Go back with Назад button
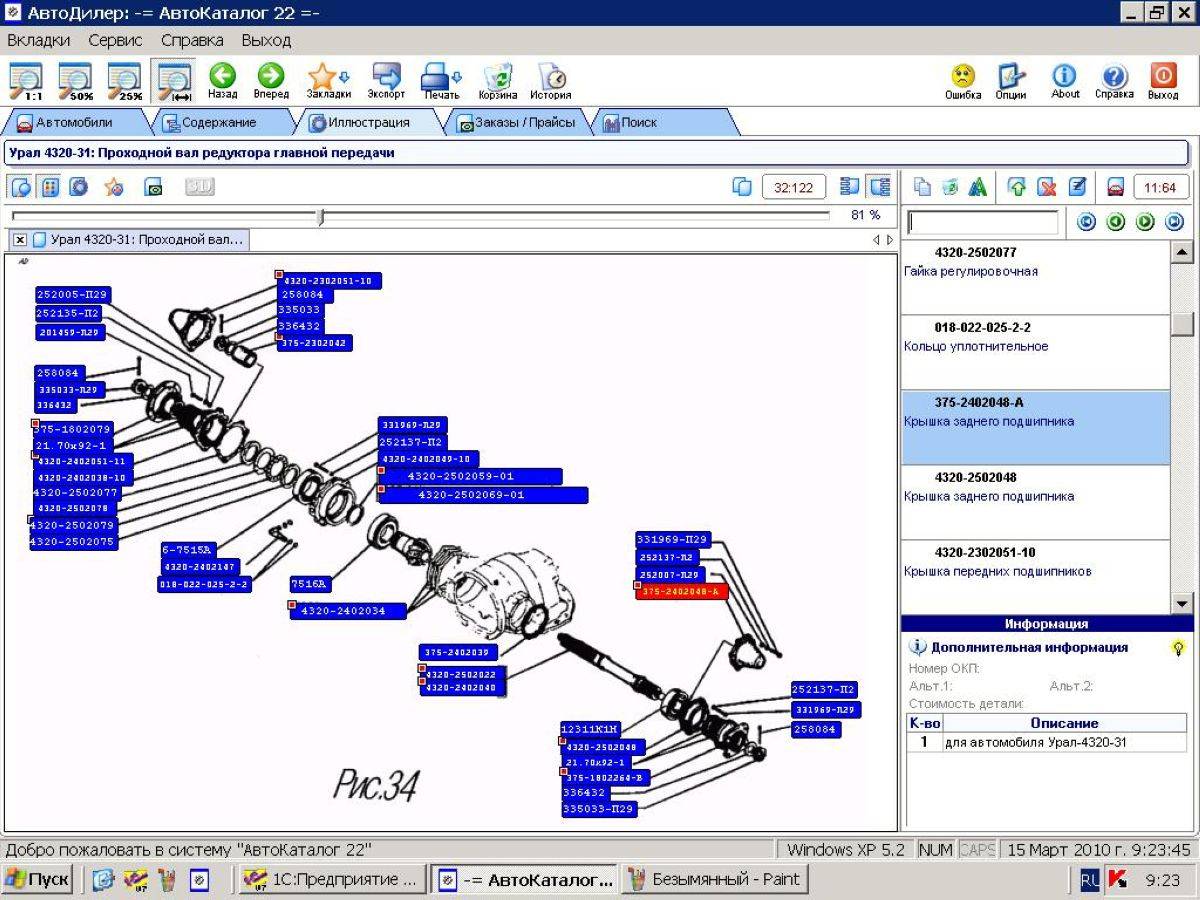Screen dimensions: 1200x900 [x=222, y=81]
